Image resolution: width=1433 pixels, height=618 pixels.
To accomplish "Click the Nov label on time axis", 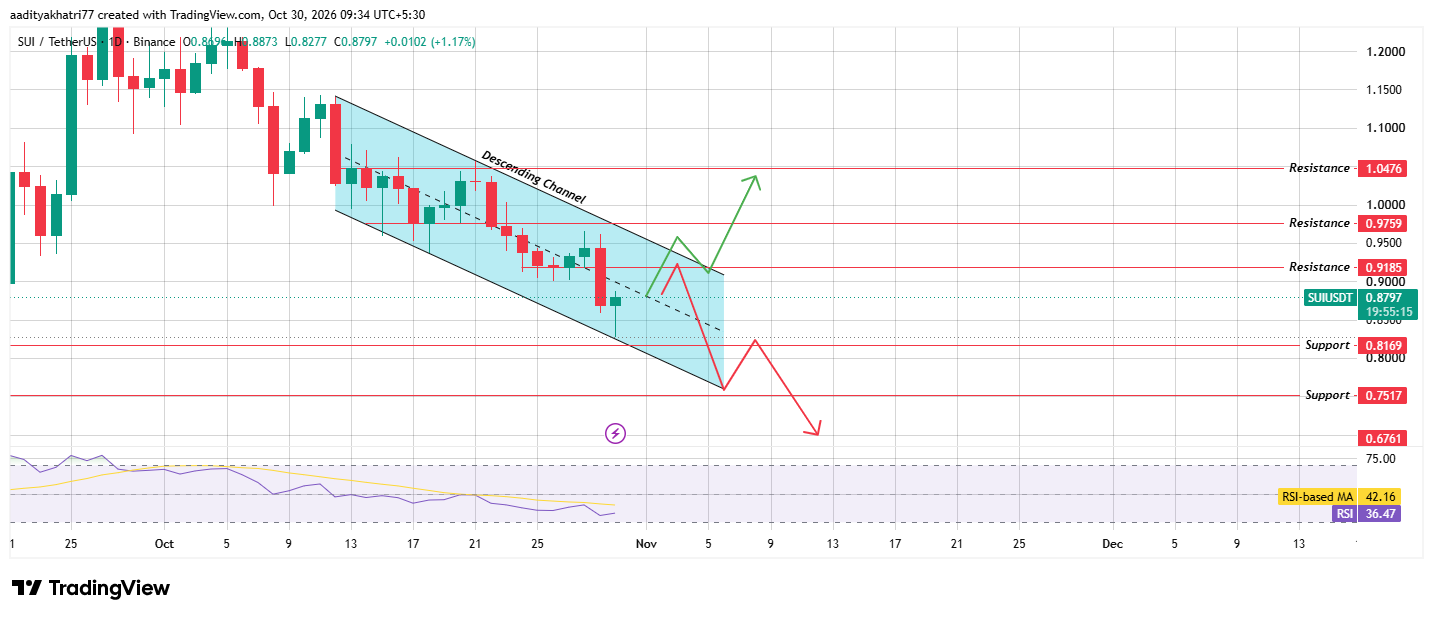I will 646,544.
